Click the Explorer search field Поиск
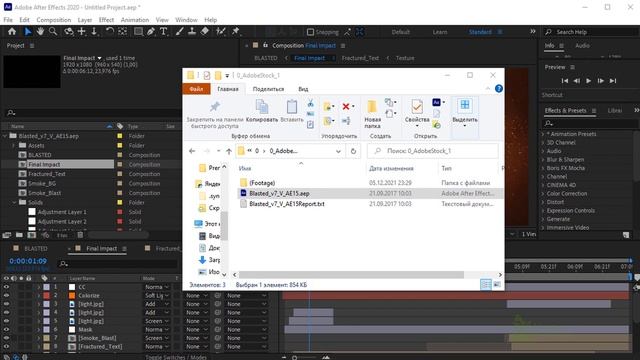 click(x=433, y=151)
